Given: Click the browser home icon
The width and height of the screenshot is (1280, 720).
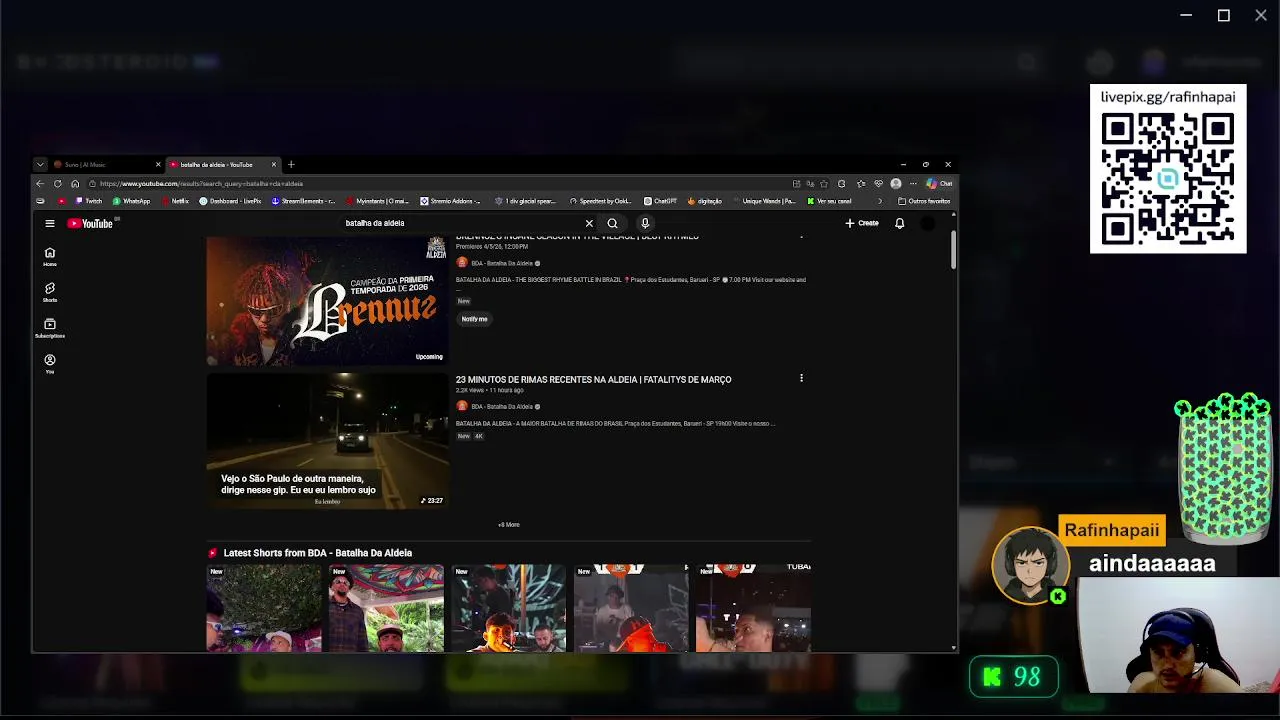Looking at the screenshot, I should [x=74, y=183].
